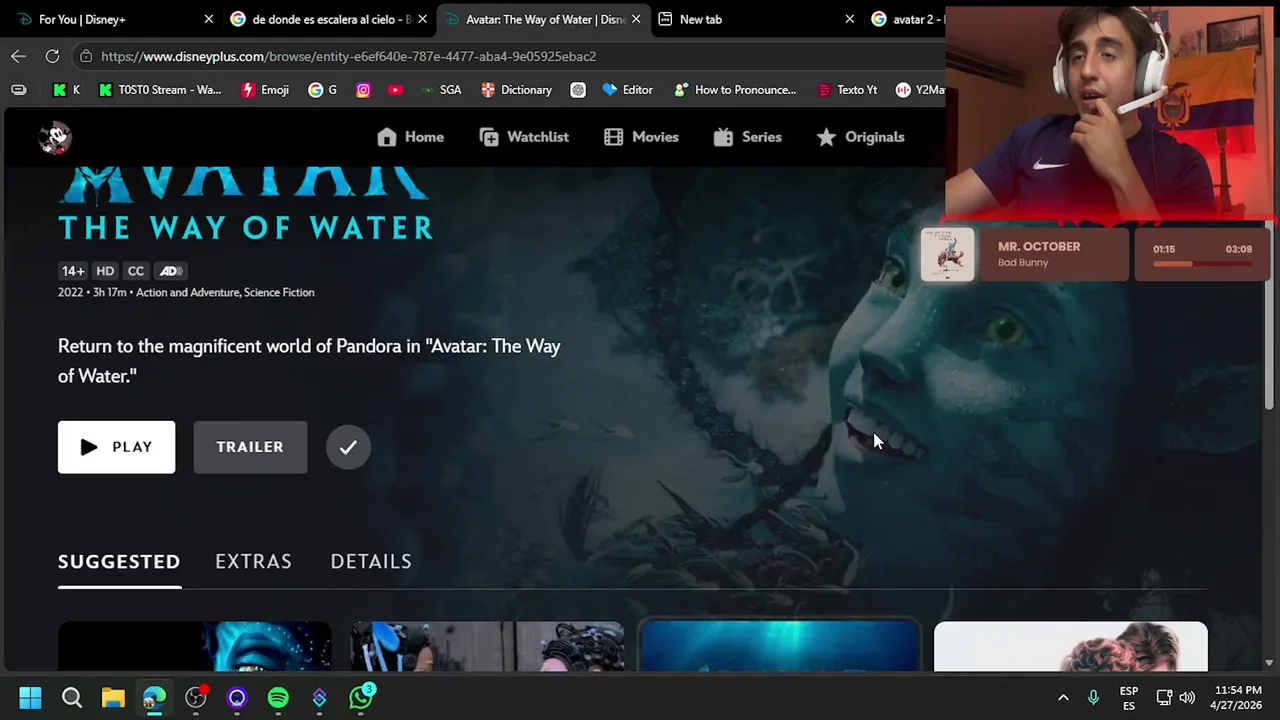This screenshot has width=1280, height=720.
Task: Open the Instagram bookmark
Action: [x=363, y=90]
